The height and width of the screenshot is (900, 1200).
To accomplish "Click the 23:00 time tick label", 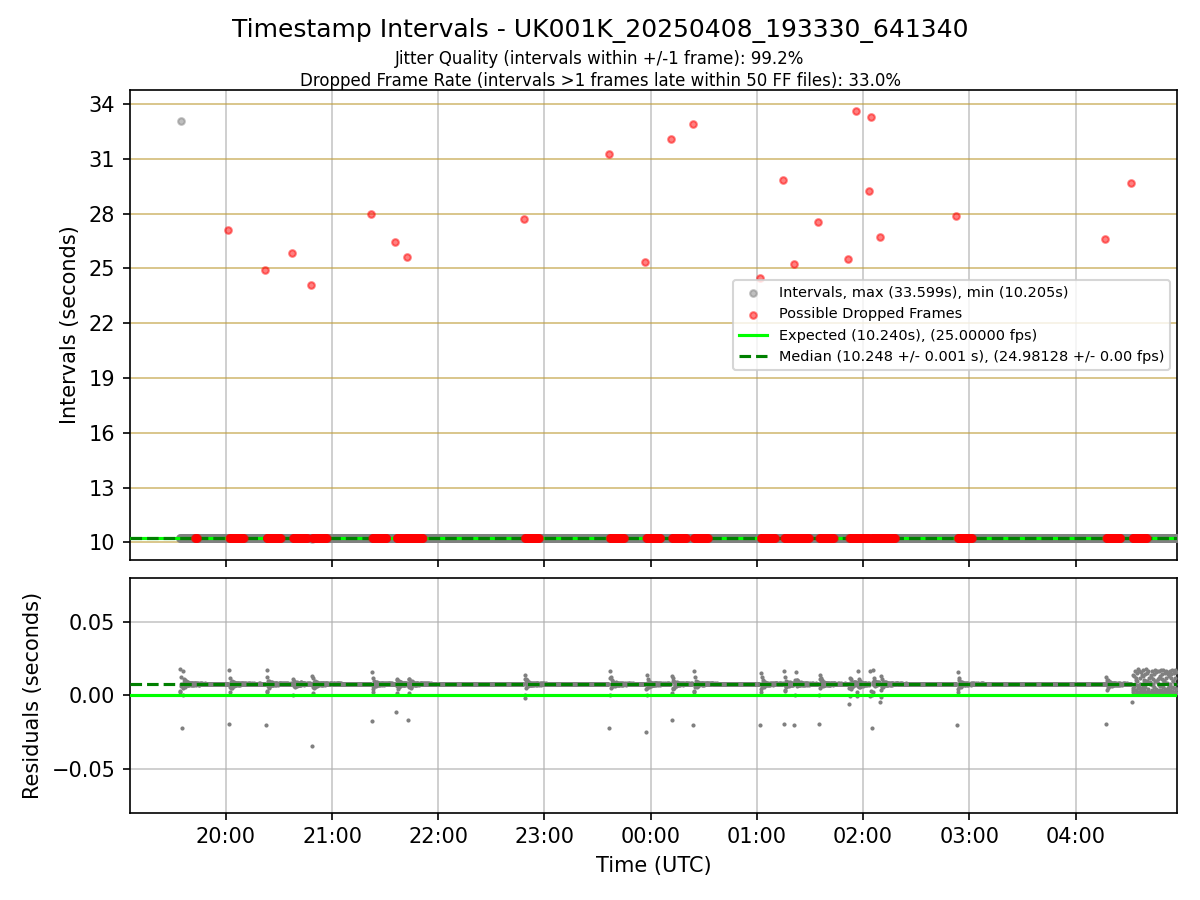I will click(x=544, y=836).
